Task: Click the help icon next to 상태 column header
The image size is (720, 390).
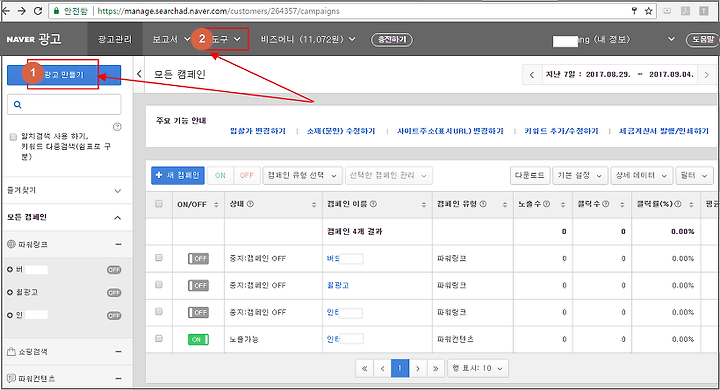Action: click(250, 204)
